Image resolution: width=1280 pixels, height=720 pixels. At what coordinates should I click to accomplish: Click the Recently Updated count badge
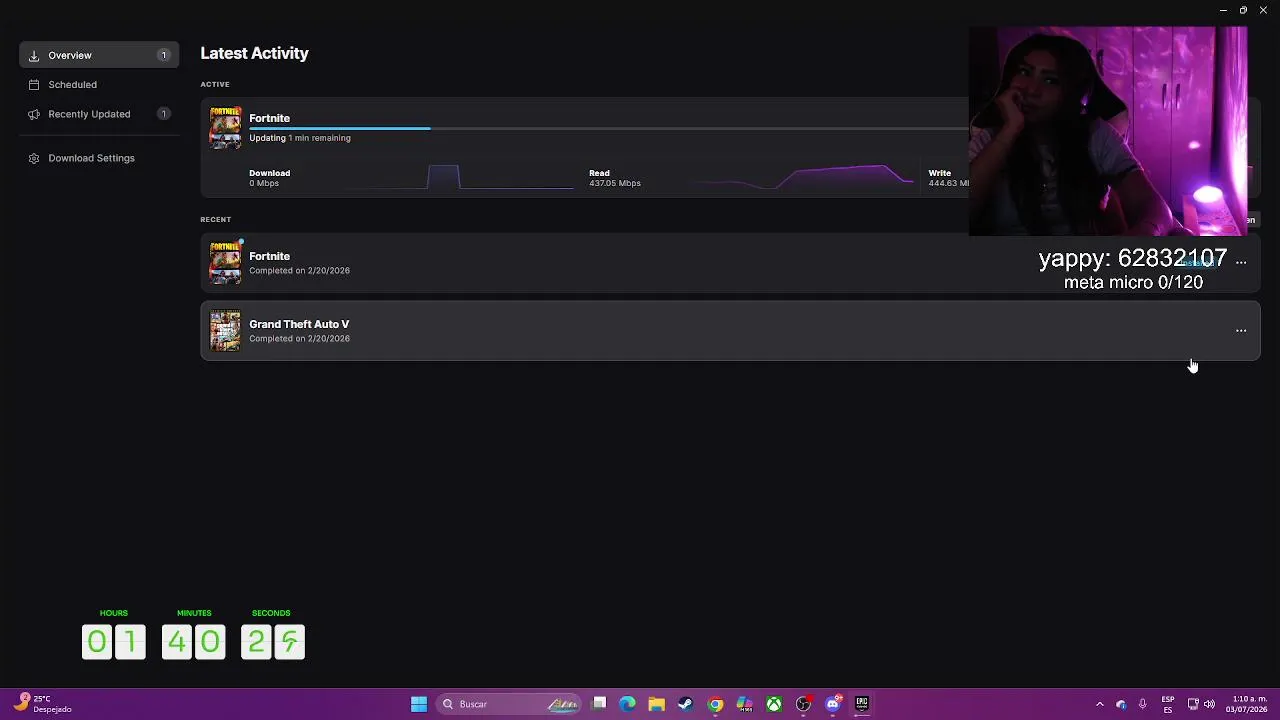click(163, 114)
